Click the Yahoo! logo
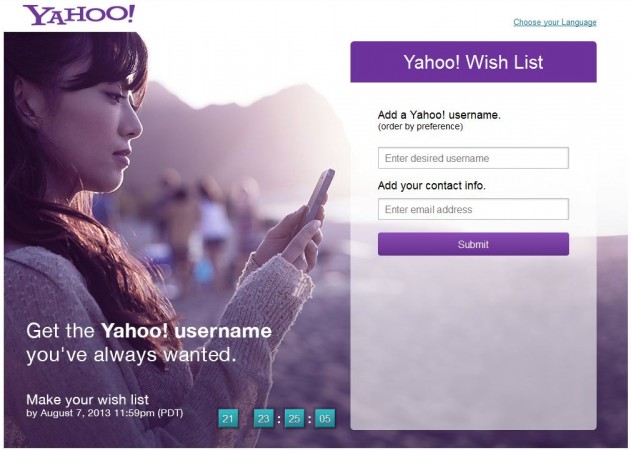The height and width of the screenshot is (450, 631). pyautogui.click(x=79, y=15)
